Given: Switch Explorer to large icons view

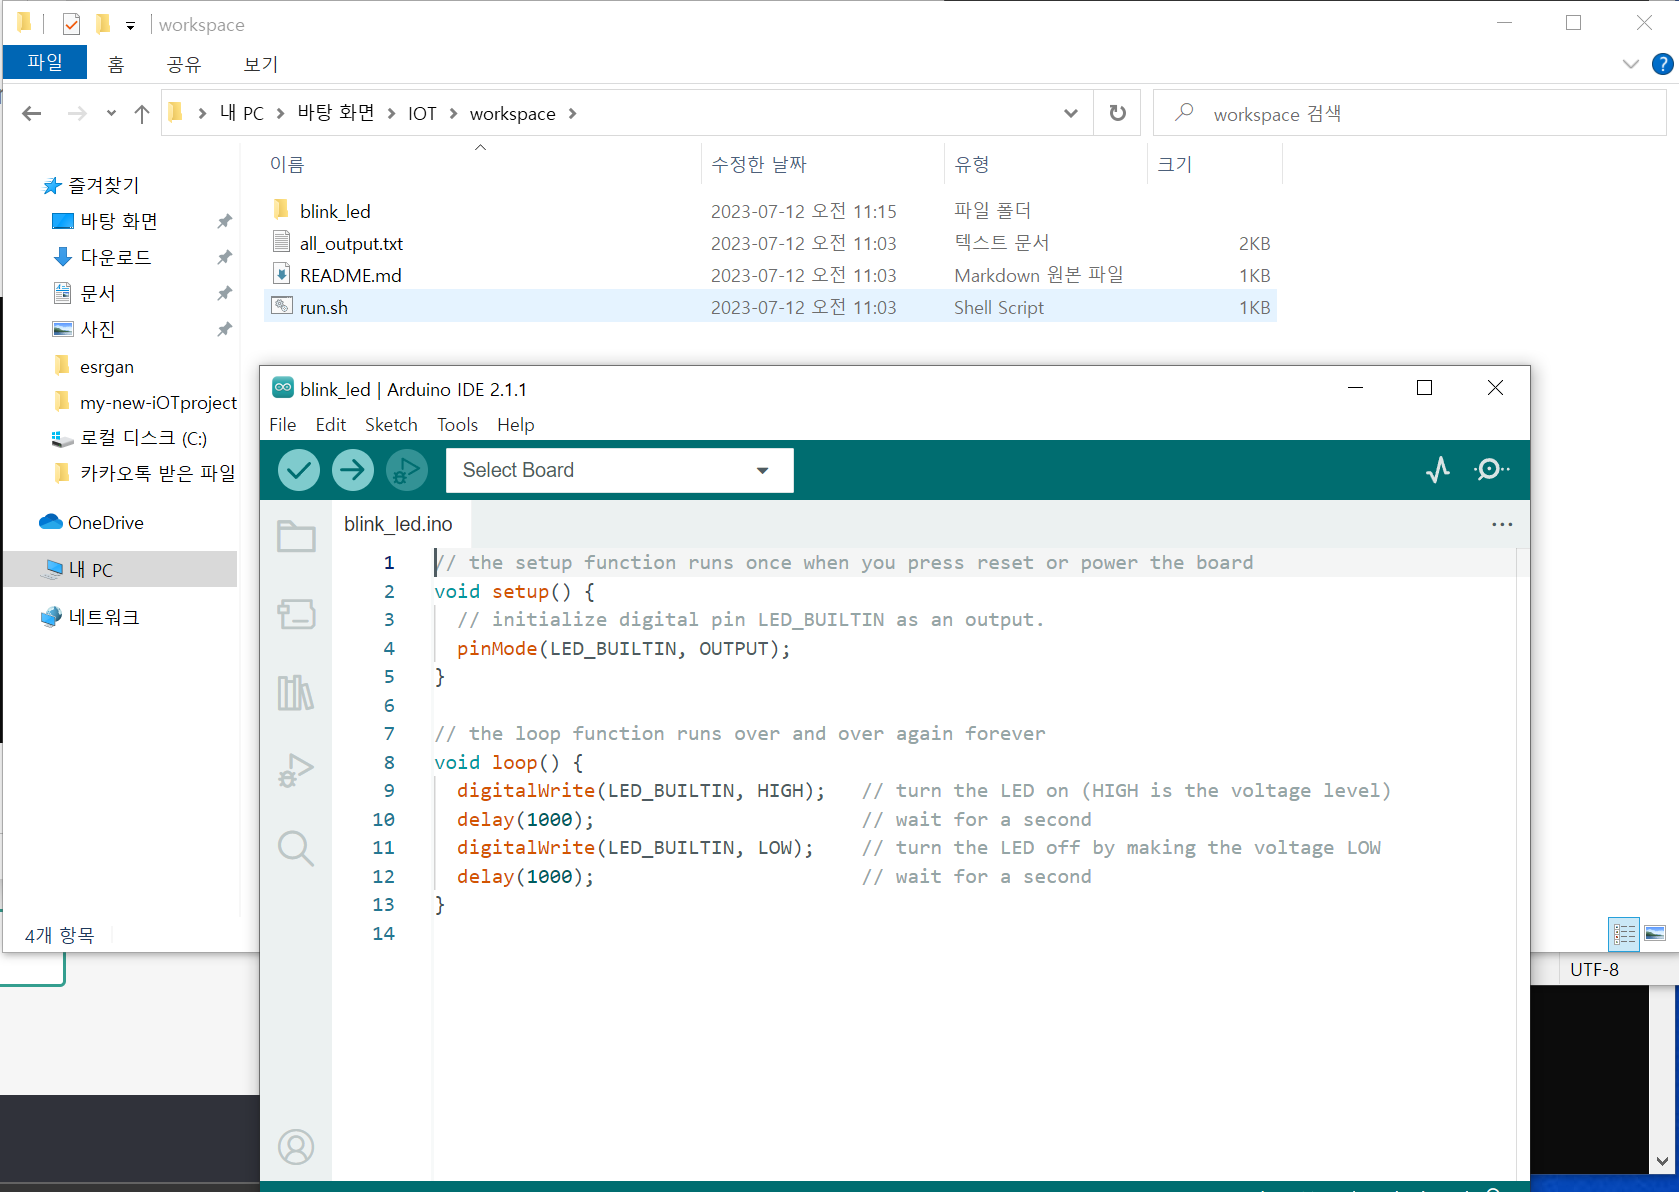Looking at the screenshot, I should click(1656, 934).
